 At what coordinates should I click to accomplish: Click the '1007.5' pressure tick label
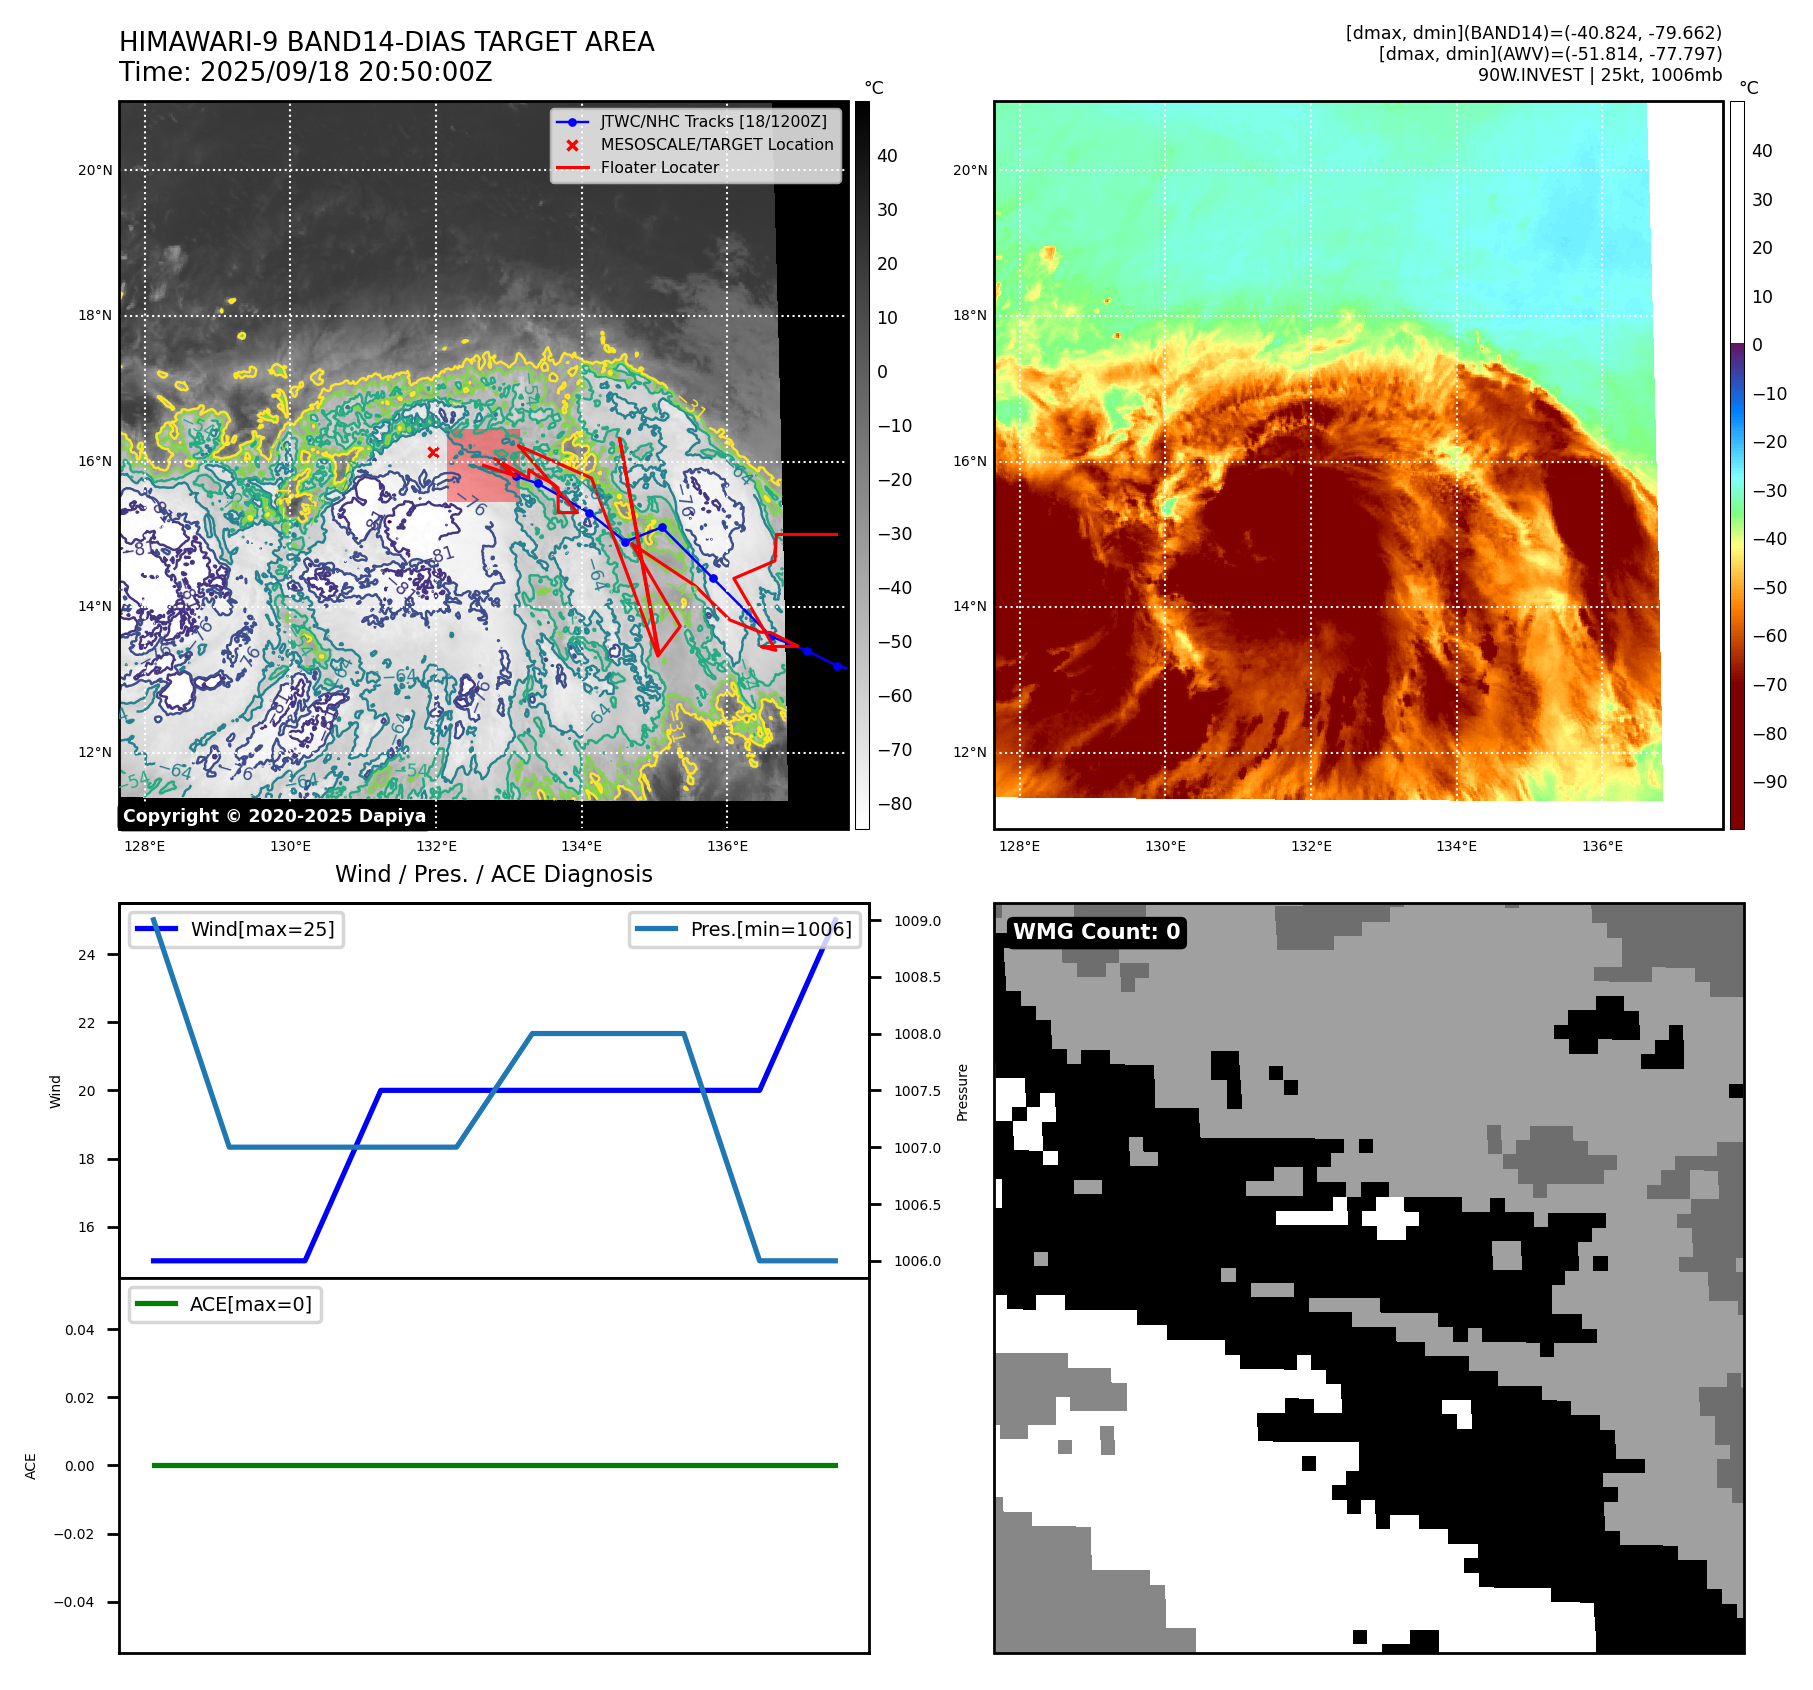(917, 1091)
